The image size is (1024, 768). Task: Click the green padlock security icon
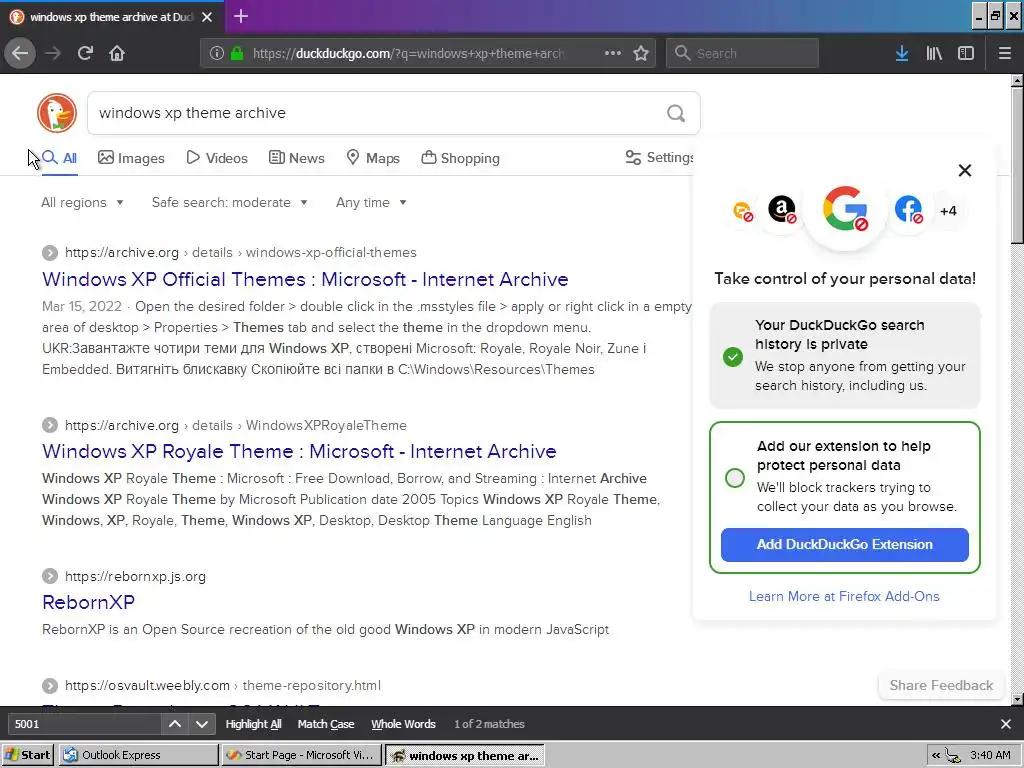pyautogui.click(x=237, y=53)
